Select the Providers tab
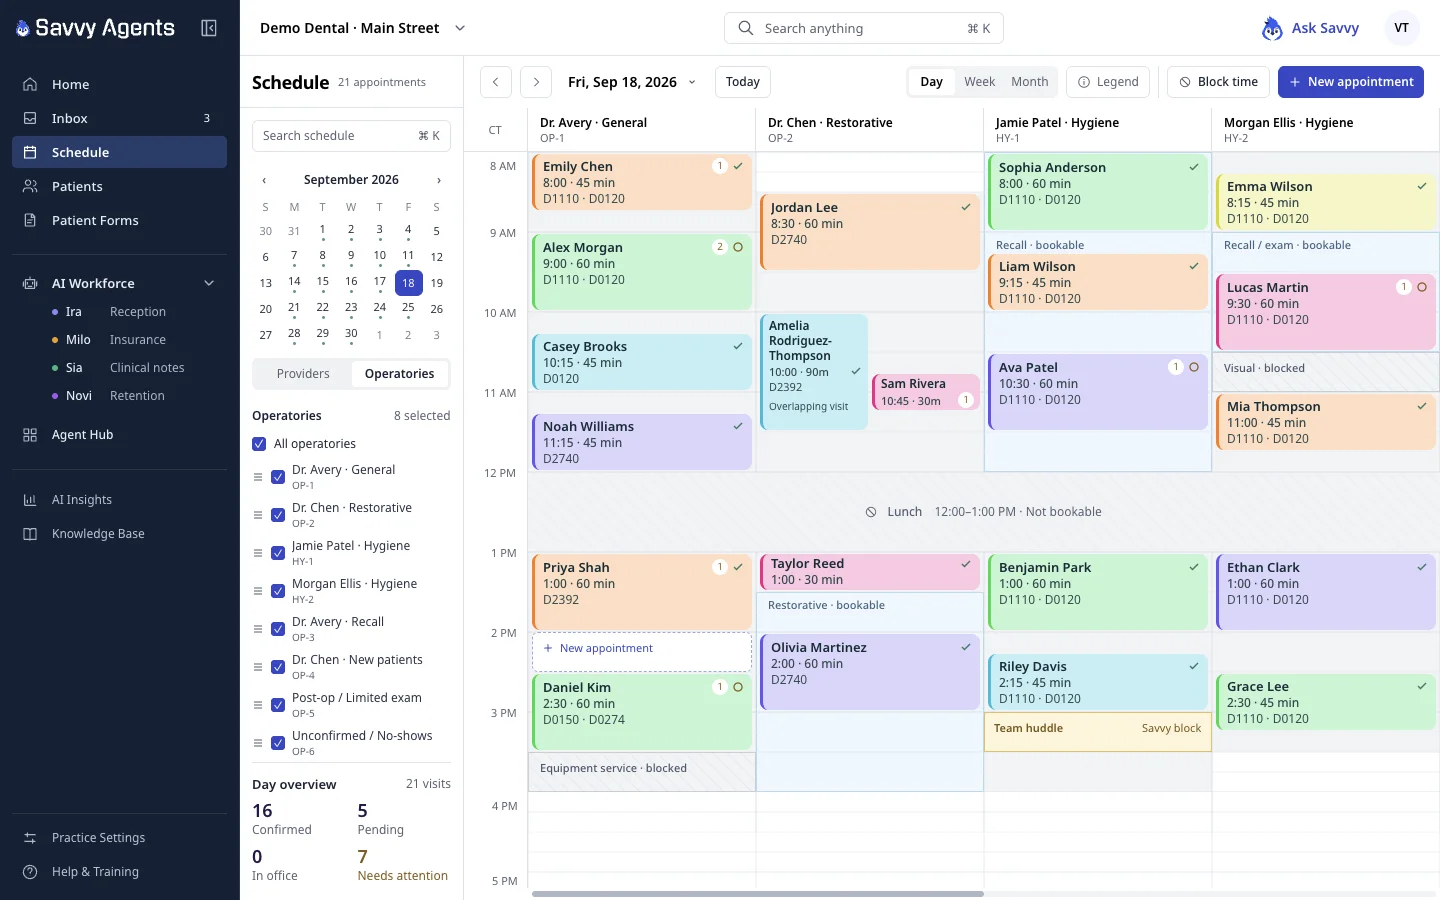The width and height of the screenshot is (1440, 900). point(303,374)
